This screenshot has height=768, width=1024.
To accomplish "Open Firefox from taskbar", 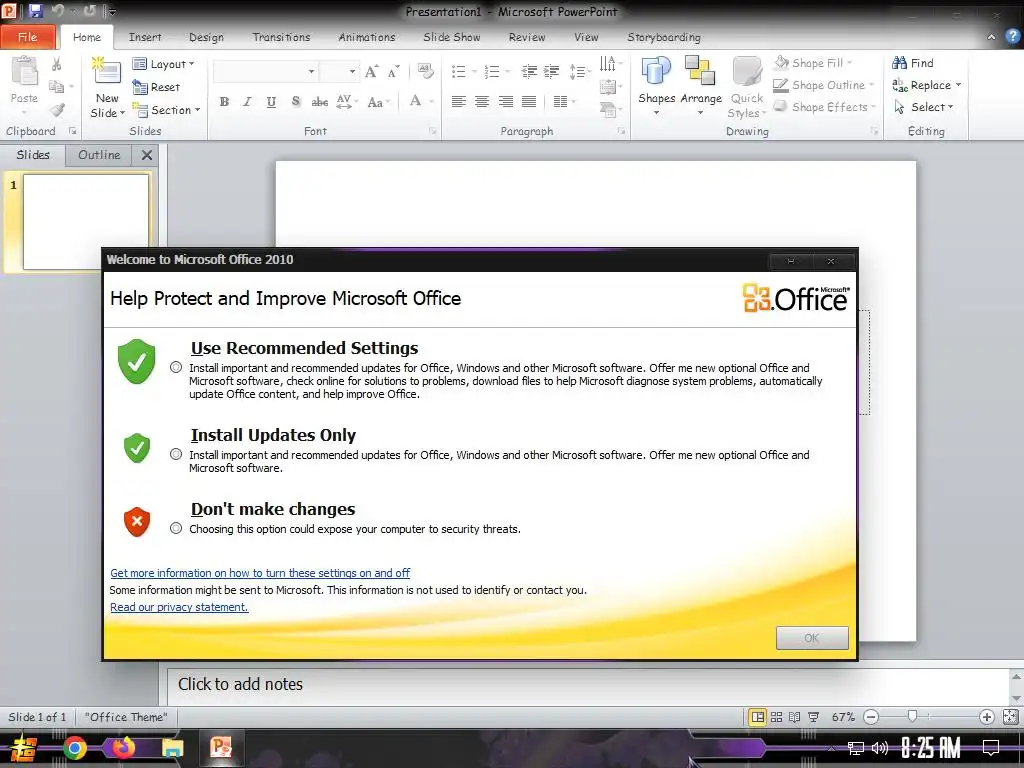I will (122, 748).
